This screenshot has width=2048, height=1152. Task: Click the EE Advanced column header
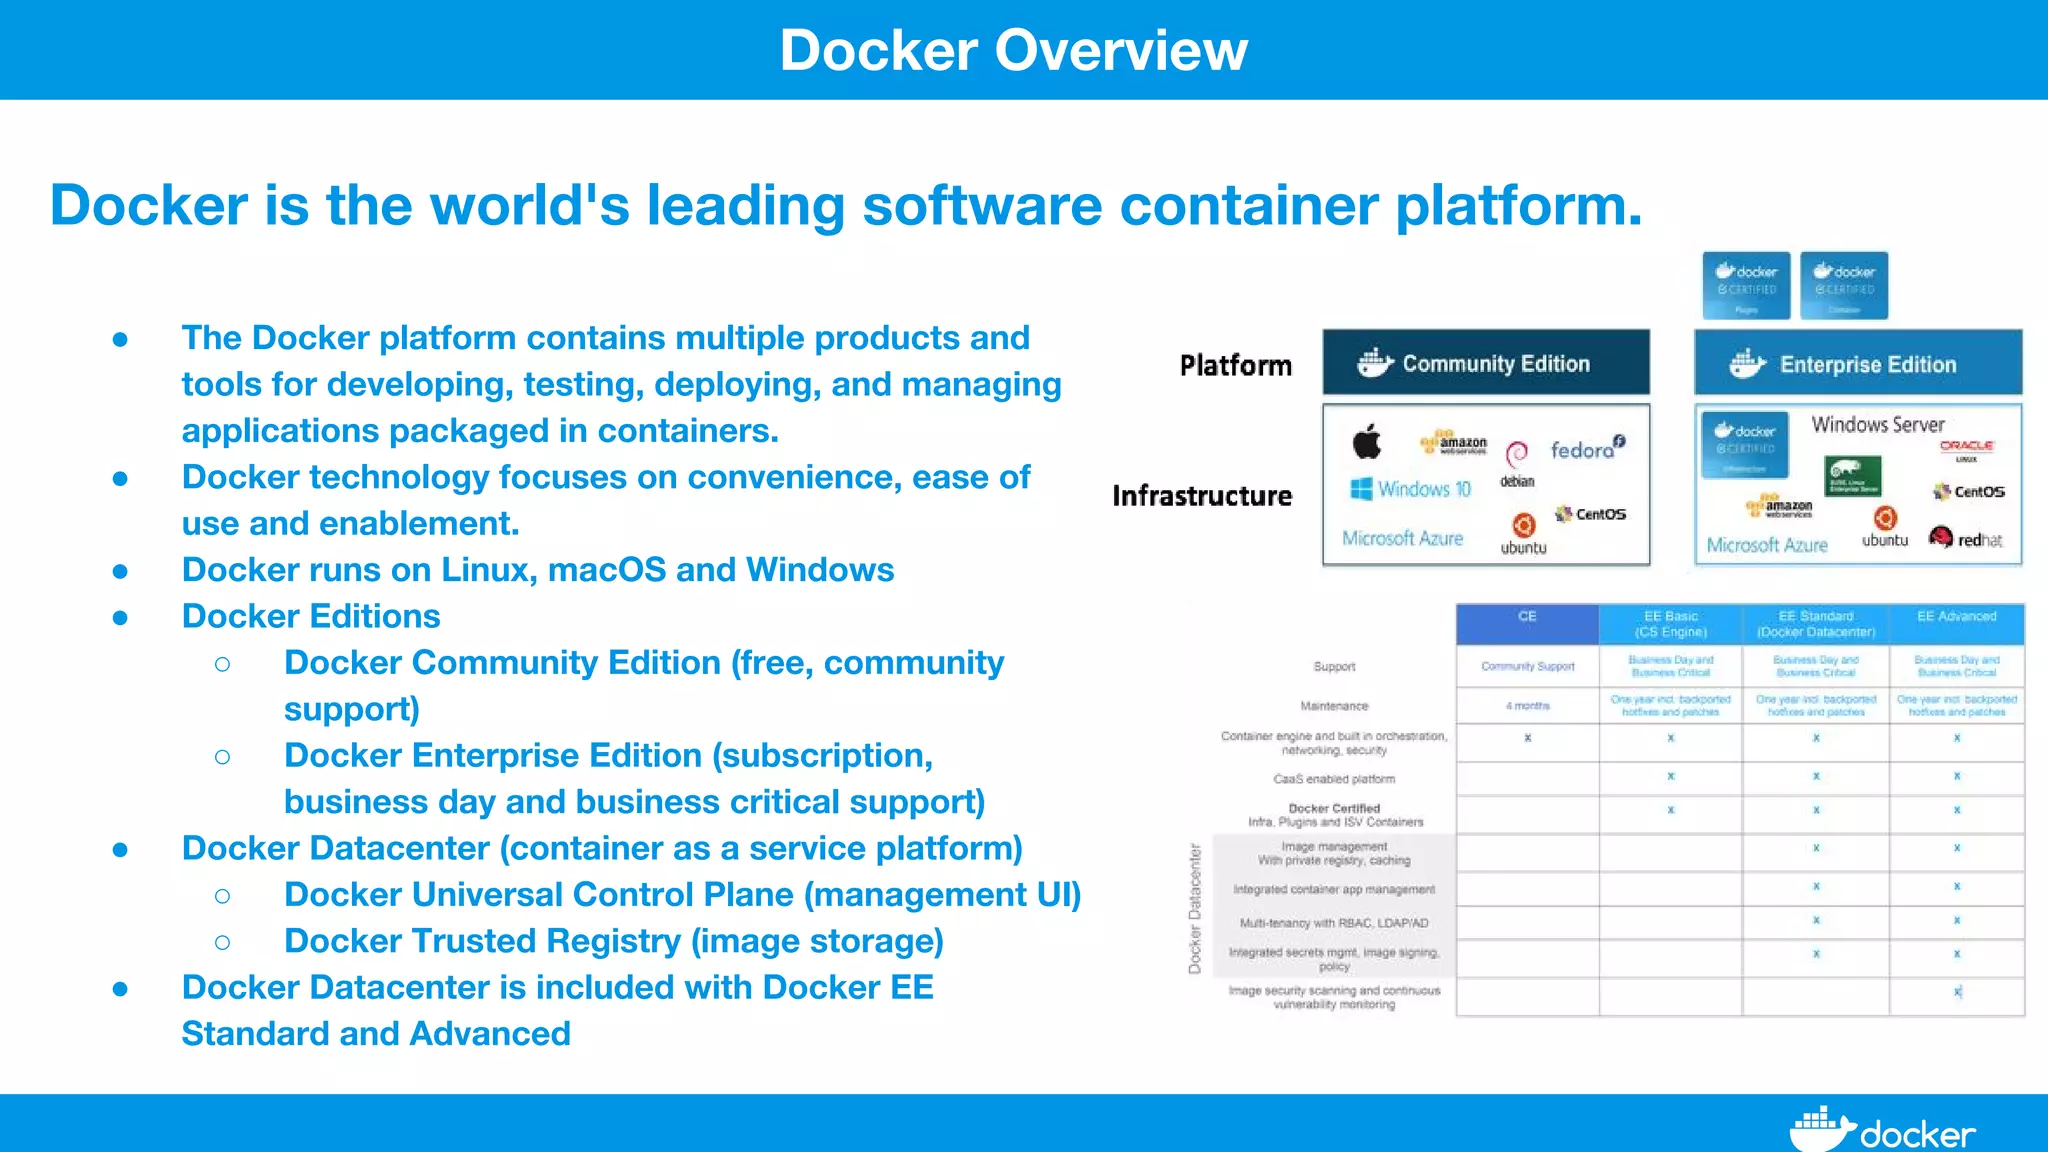1956,623
